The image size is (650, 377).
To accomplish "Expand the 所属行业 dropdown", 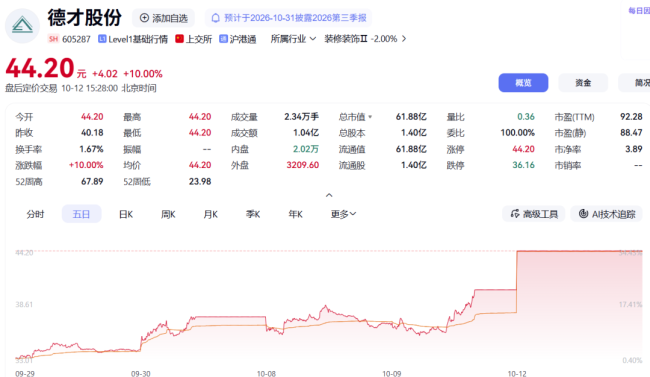I will 293,39.
